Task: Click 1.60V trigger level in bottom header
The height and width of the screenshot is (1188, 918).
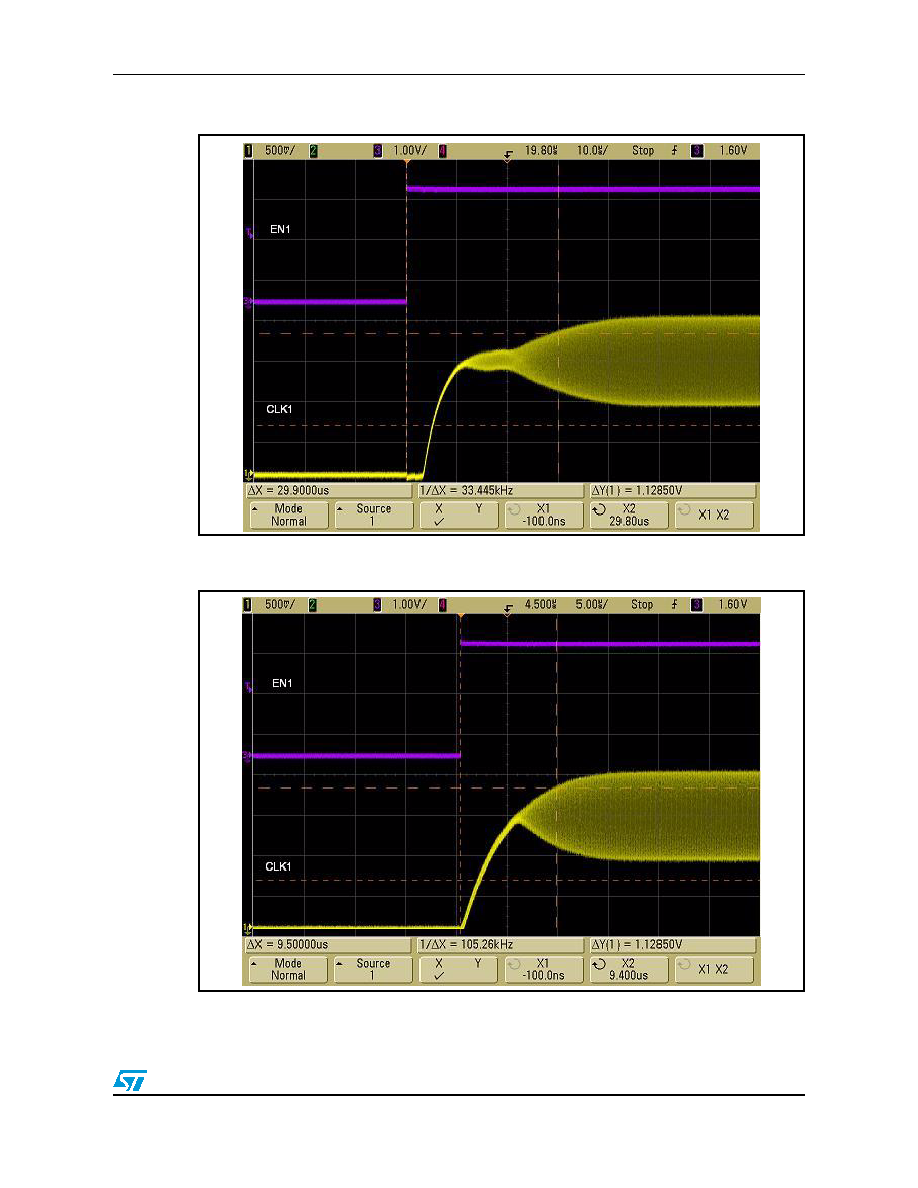Action: pos(733,605)
